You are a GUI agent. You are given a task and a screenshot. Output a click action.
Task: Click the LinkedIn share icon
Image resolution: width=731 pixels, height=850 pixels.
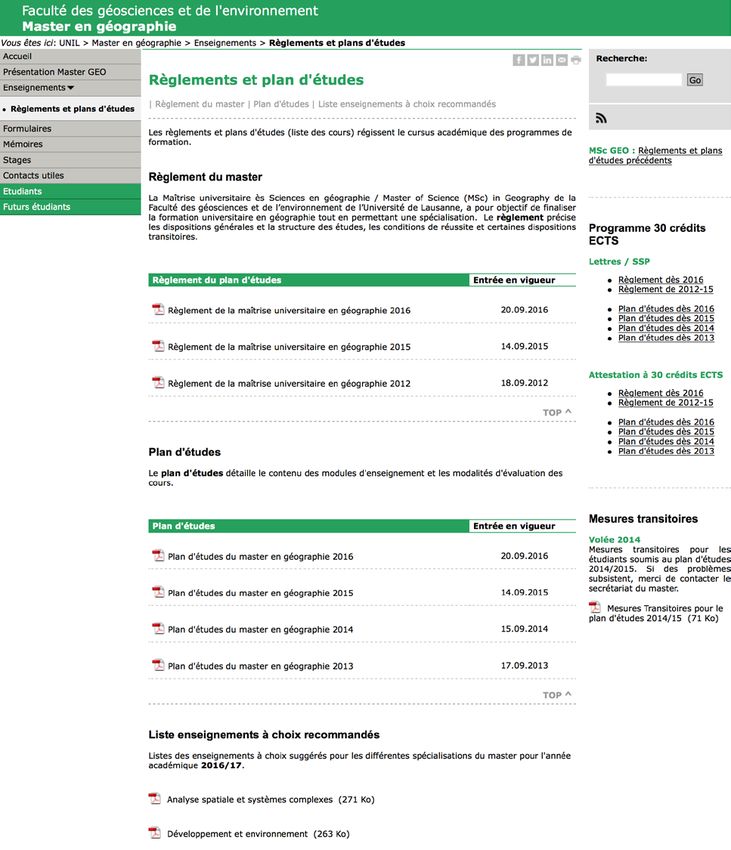(547, 60)
